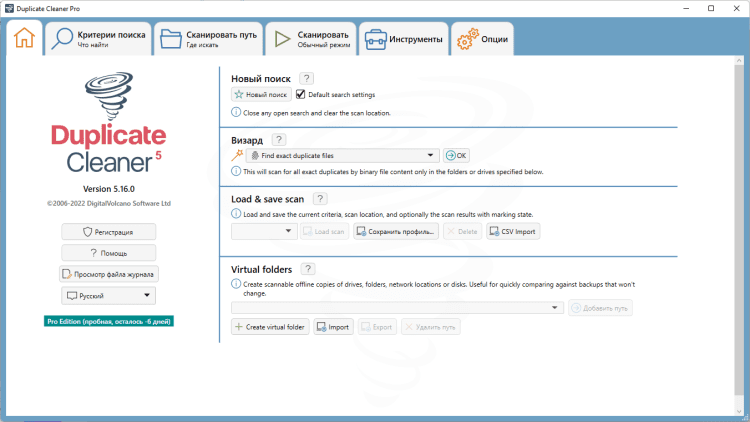Screen dimensions: 750x422
Task: Click the Duplicate Cleaner tornado logo
Action: click(109, 96)
